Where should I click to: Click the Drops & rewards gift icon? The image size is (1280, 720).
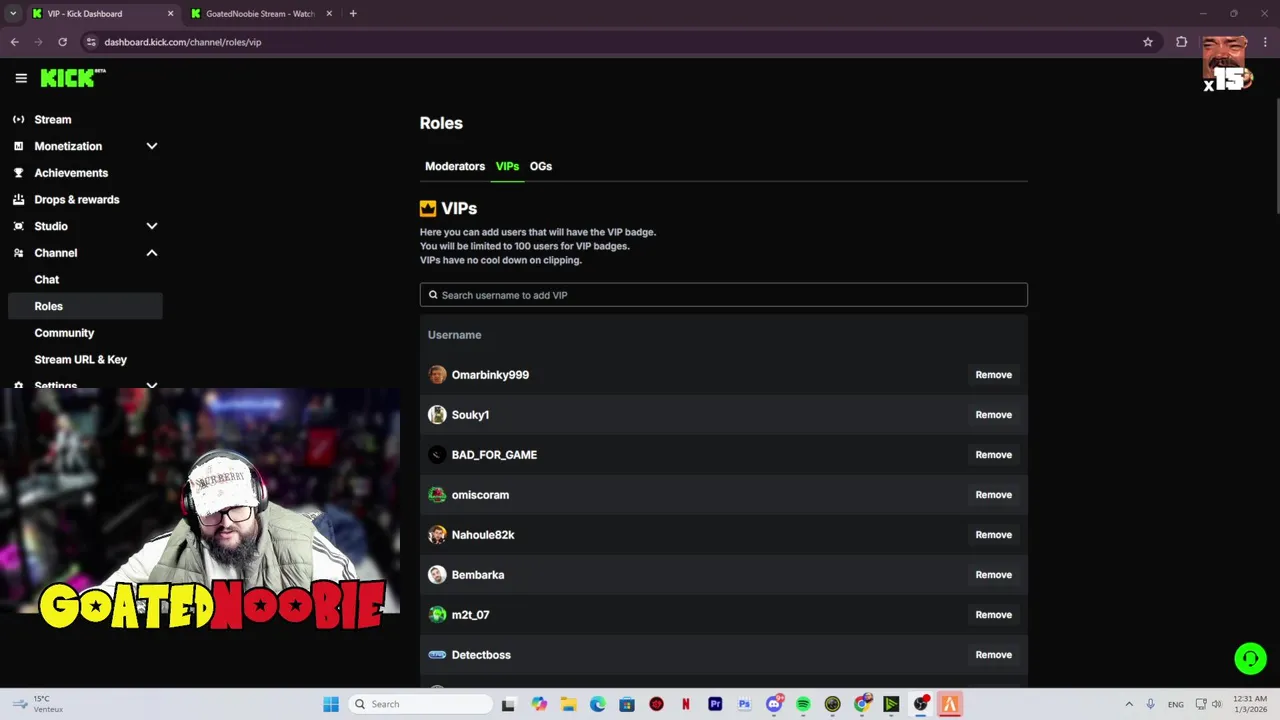[x=18, y=199]
